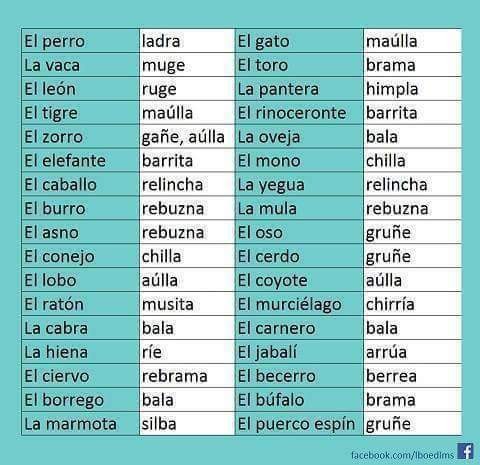Viewport: 480px width, 465px height.
Task: Select the 'El elefante' cell
Action: point(80,161)
